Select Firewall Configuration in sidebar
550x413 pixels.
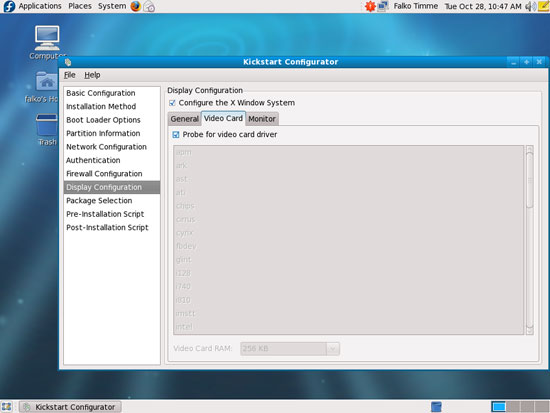pos(112,174)
